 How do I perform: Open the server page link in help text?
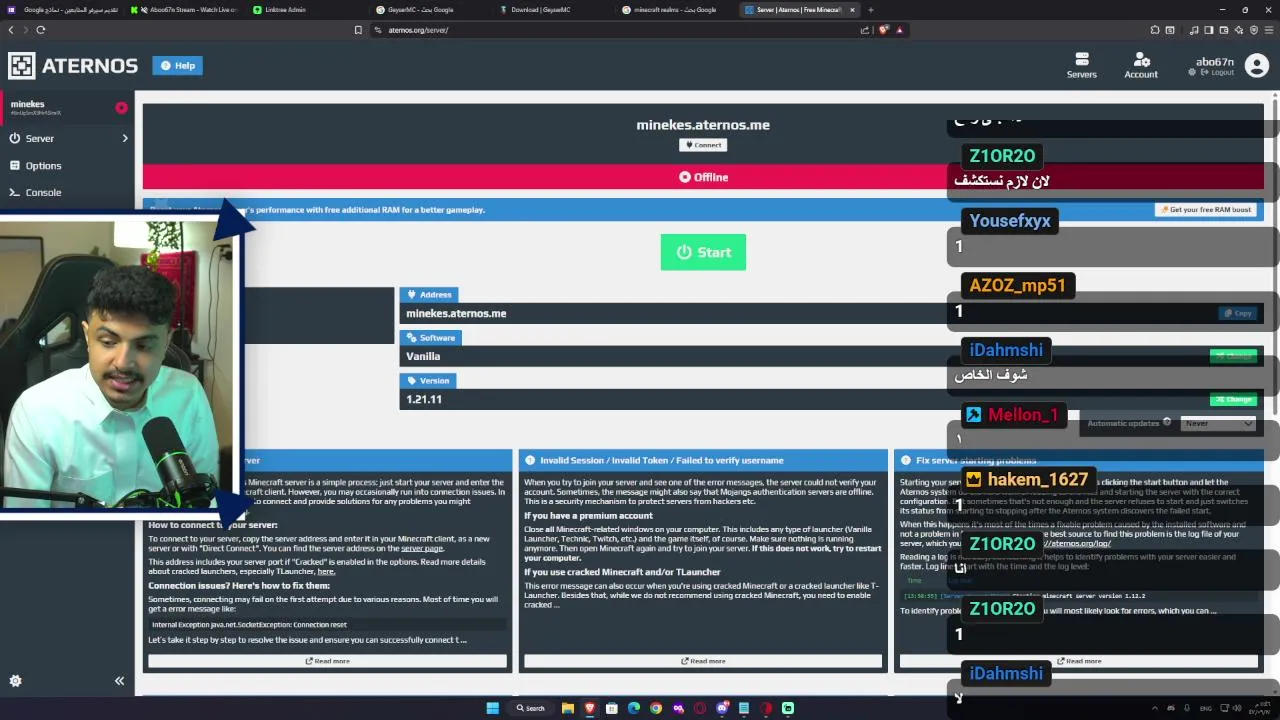click(x=422, y=548)
